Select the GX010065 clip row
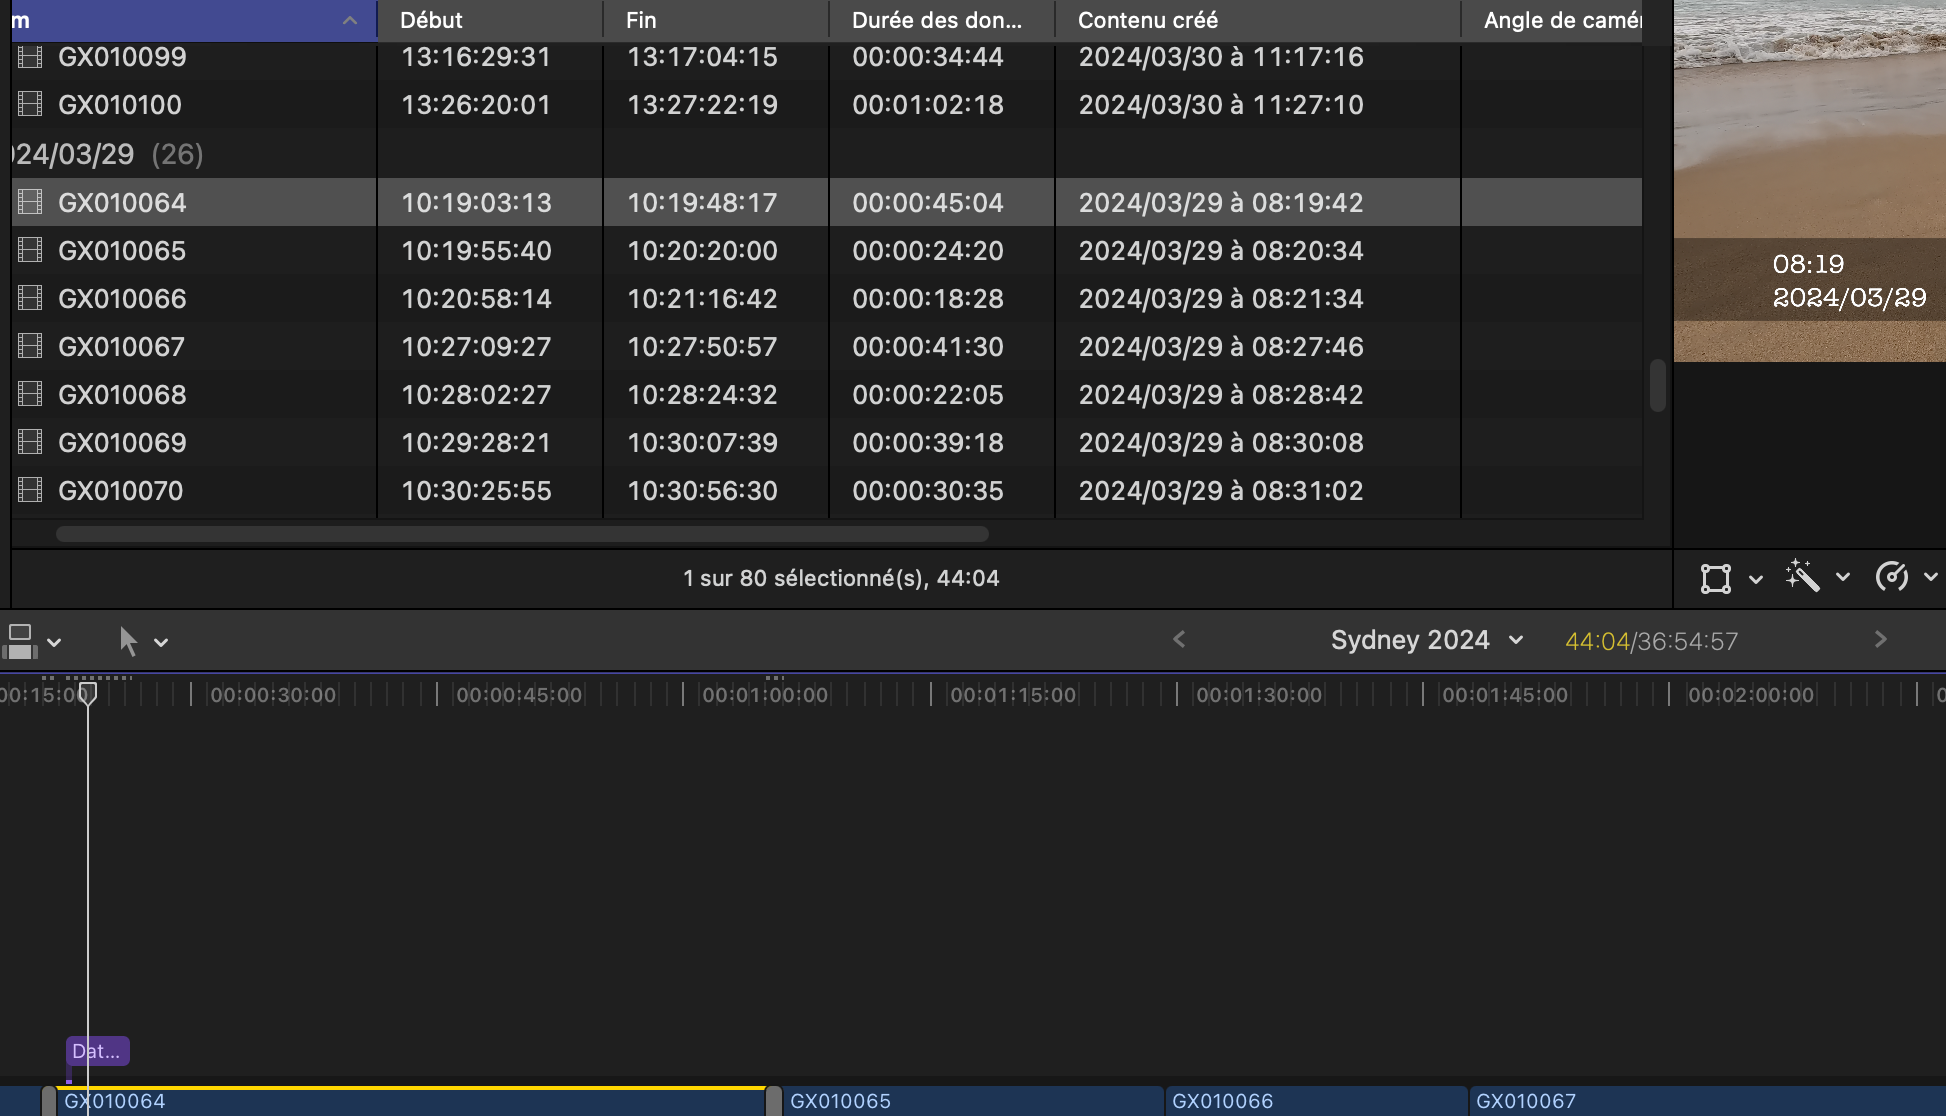The image size is (1946, 1116). tap(122, 251)
